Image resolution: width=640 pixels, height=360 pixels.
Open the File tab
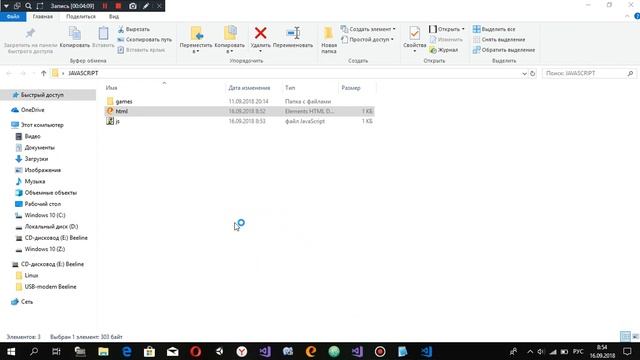pyautogui.click(x=13, y=17)
